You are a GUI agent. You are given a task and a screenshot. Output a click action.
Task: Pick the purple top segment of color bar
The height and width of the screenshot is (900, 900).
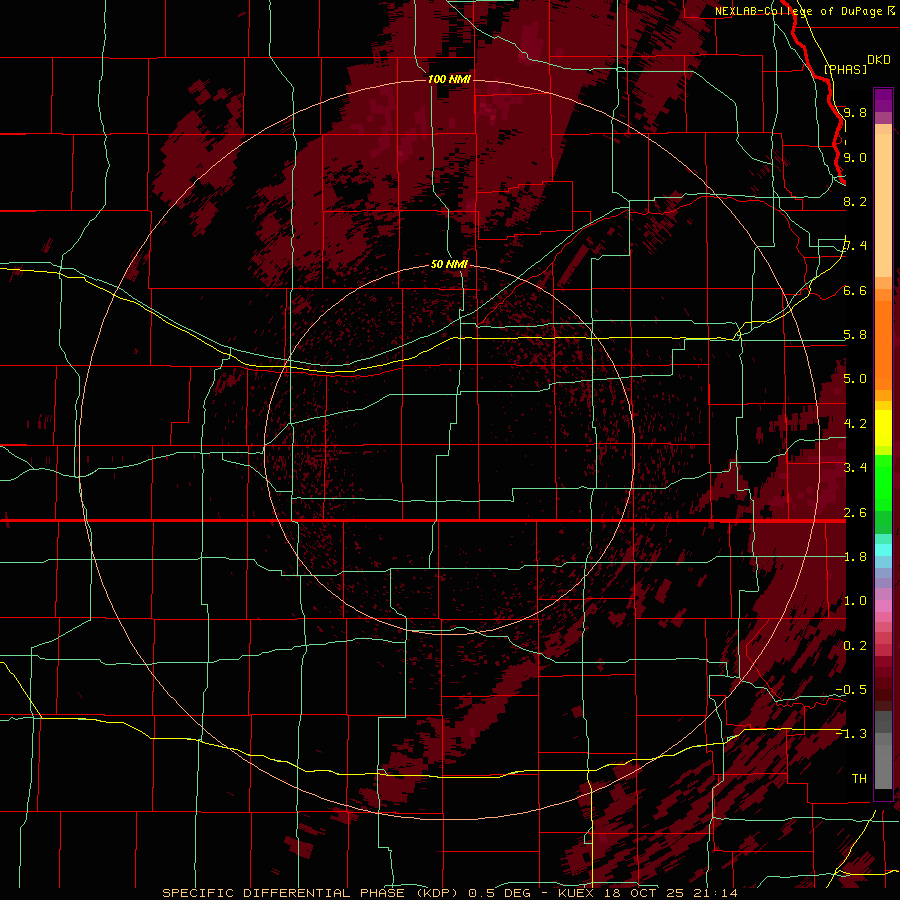point(883,100)
